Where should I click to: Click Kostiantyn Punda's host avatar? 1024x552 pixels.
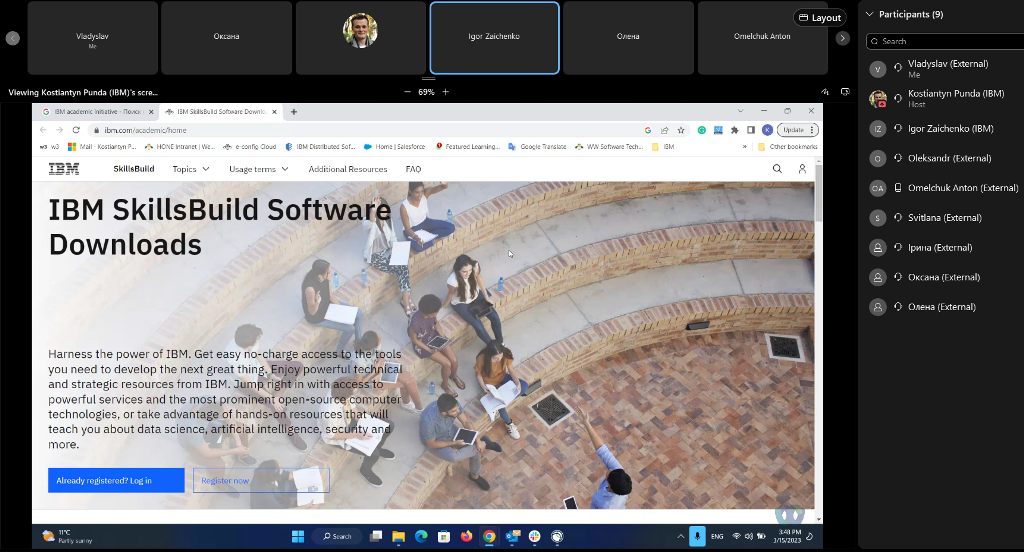[x=878, y=99]
